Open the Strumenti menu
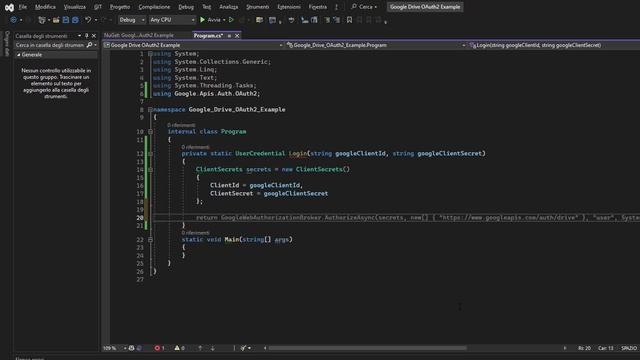 click(257, 7)
